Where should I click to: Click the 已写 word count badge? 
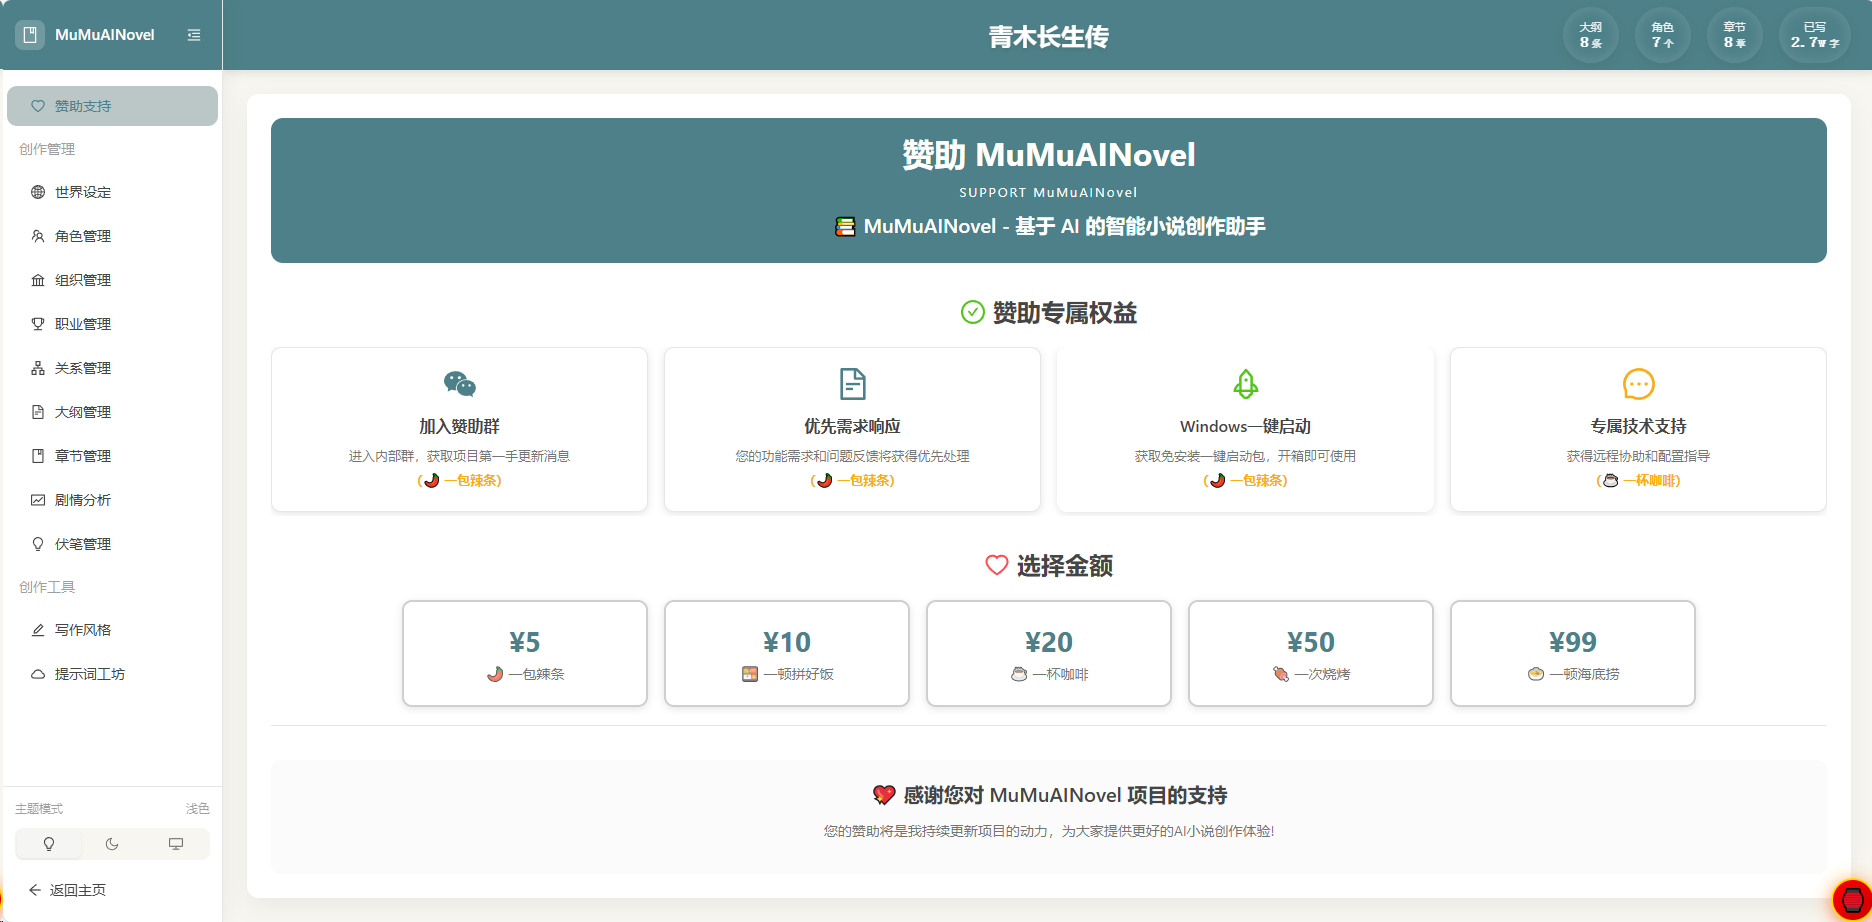click(1815, 35)
